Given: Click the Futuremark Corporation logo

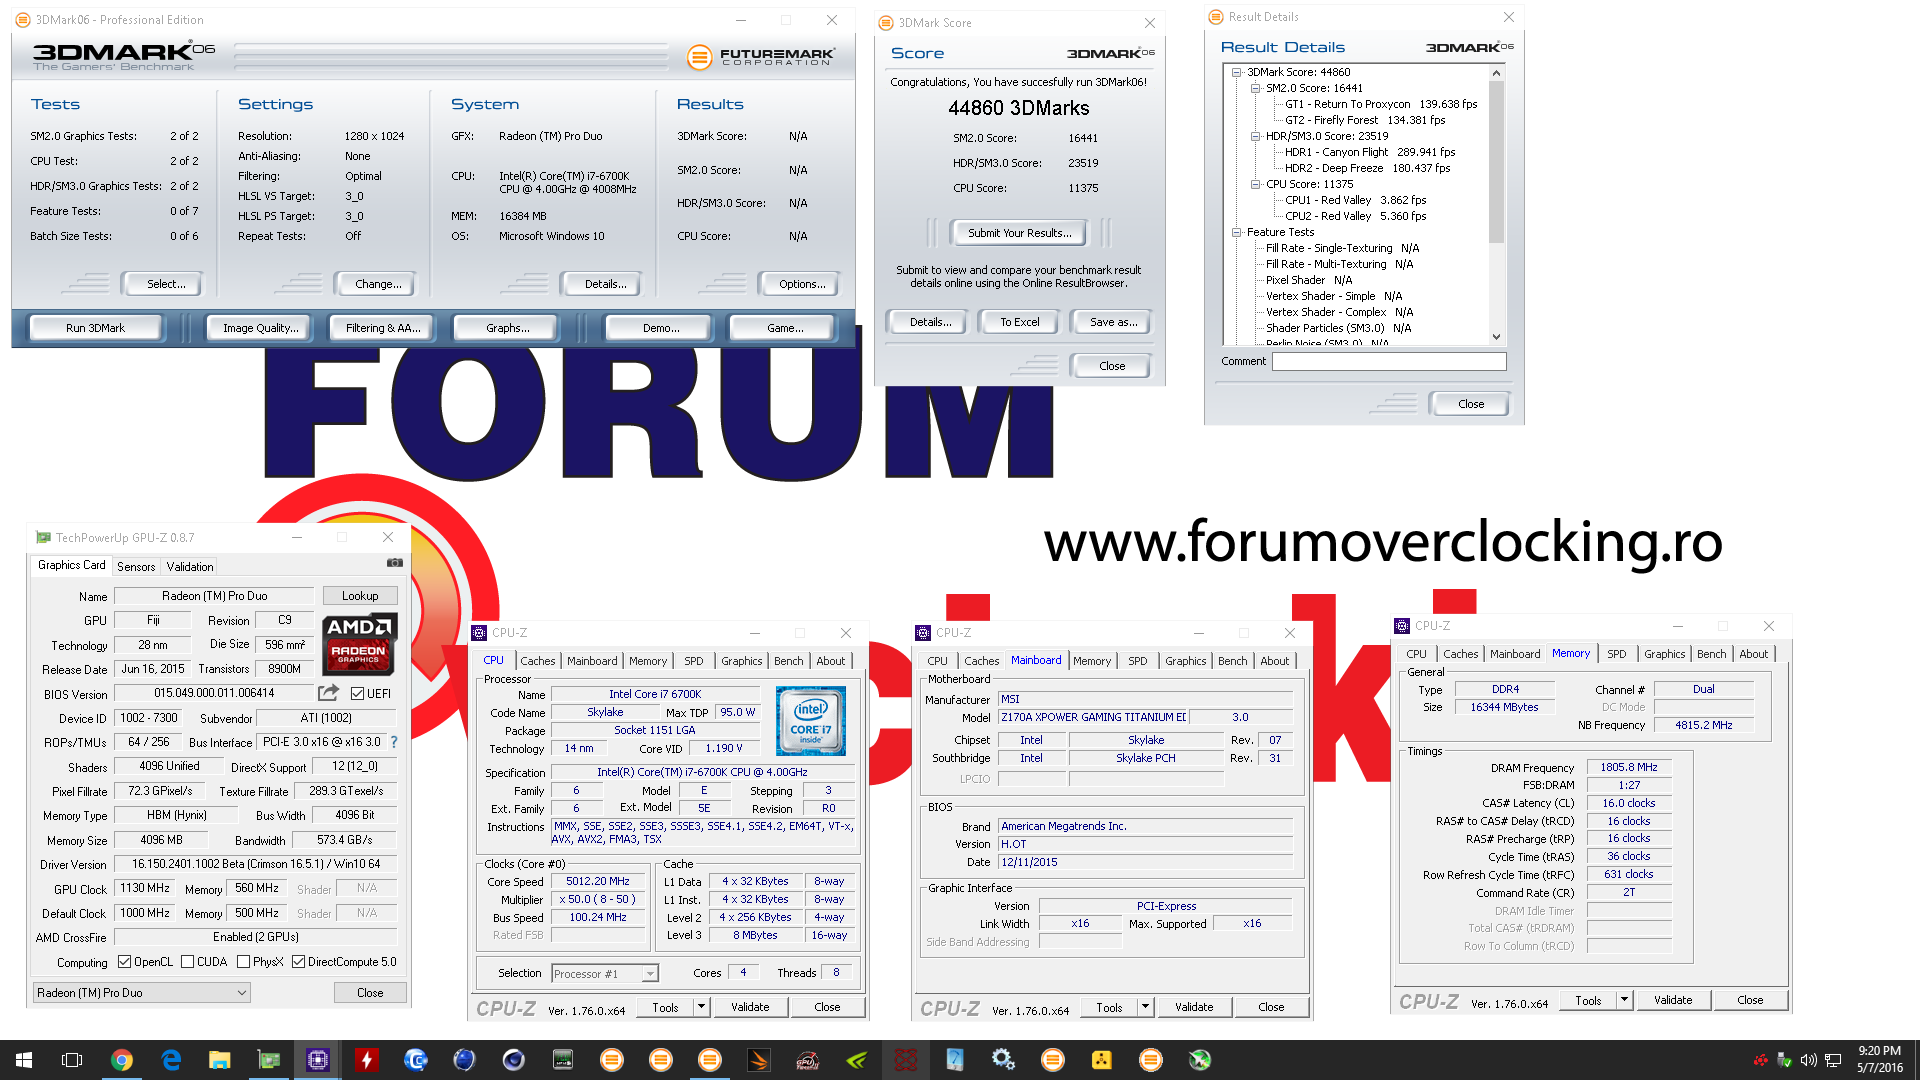Looking at the screenshot, I should (761, 57).
